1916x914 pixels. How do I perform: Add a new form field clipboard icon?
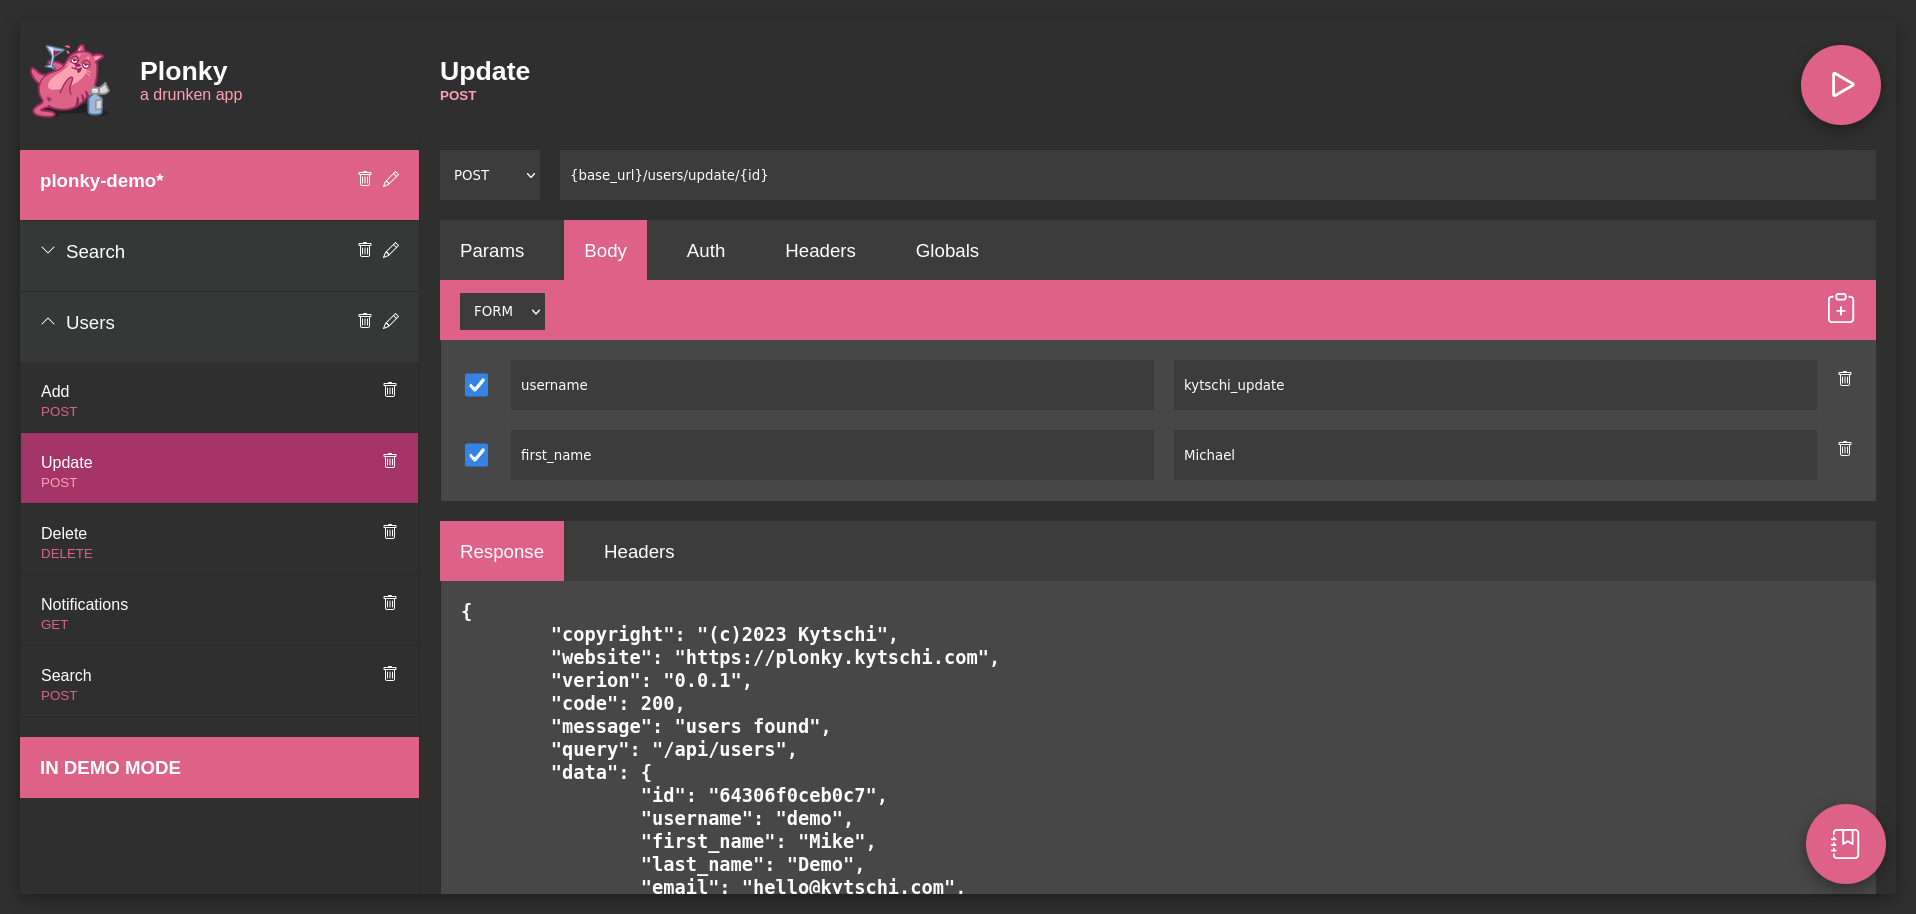[x=1841, y=309]
